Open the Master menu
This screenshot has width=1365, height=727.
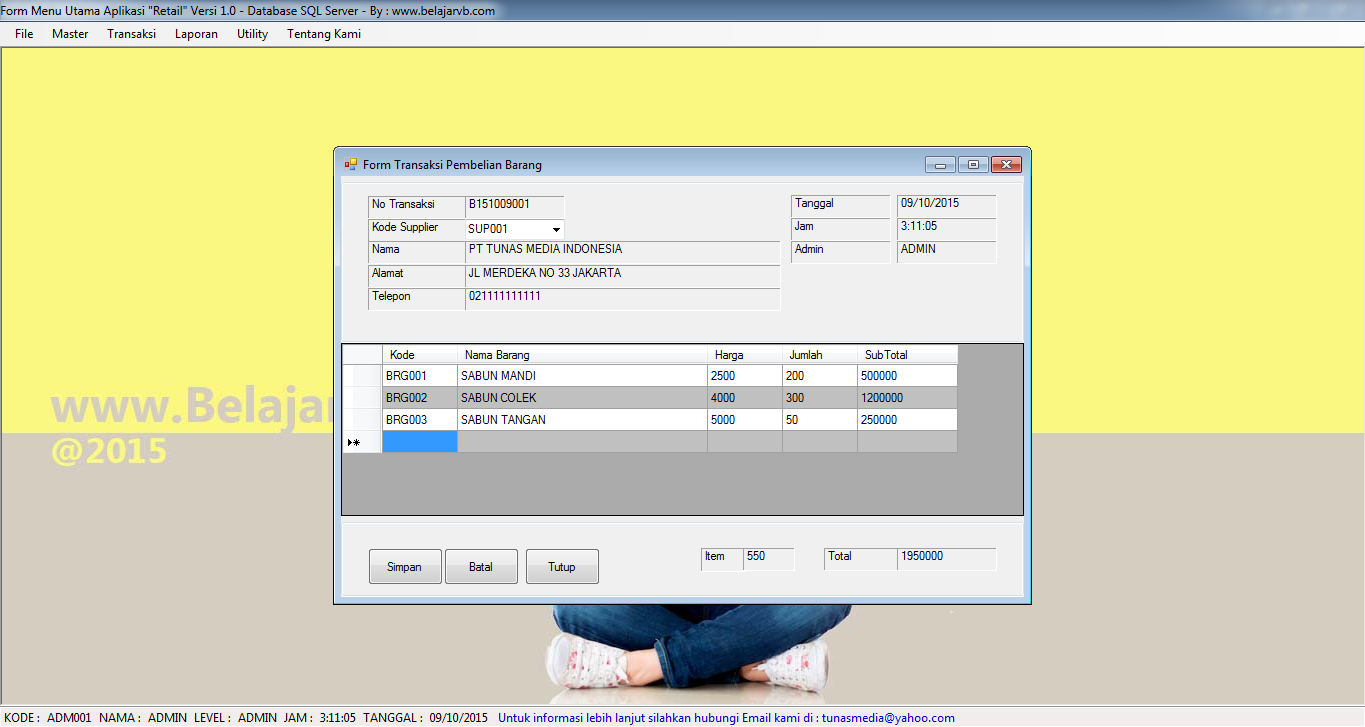tap(70, 34)
